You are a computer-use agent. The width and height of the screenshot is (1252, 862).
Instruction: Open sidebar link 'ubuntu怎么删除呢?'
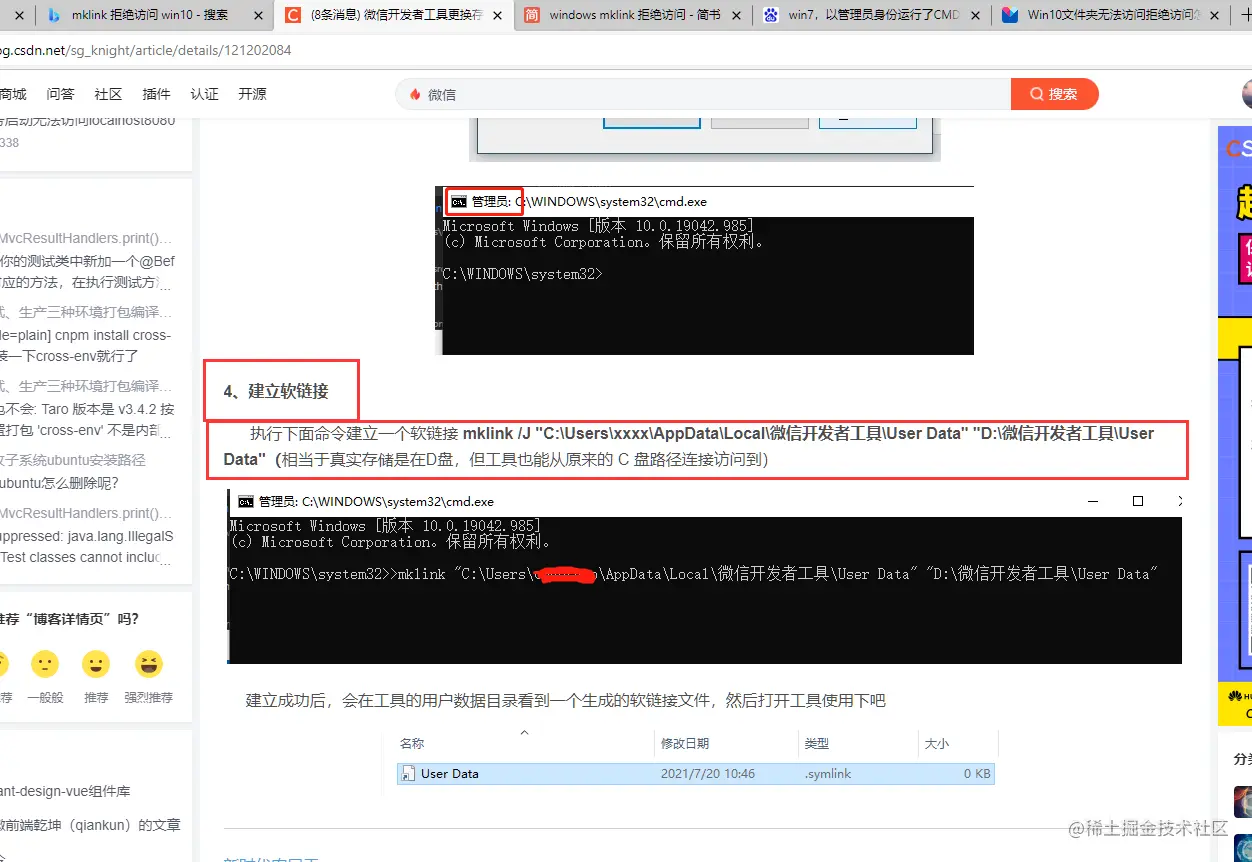point(59,483)
